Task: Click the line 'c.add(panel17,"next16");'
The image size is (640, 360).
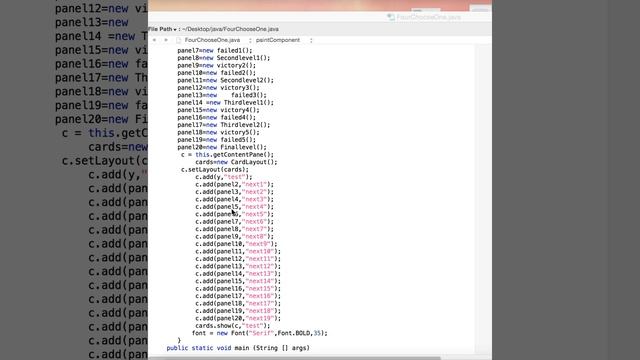Action: [238, 296]
